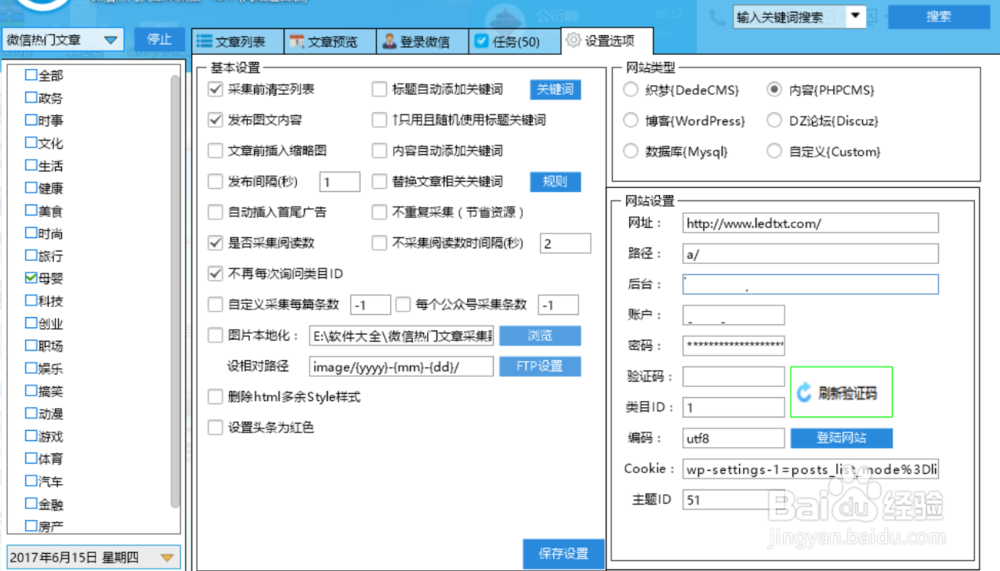Click the refresh arrow icon beside 刷新验证码
This screenshot has width=1000, height=571.
click(x=804, y=392)
